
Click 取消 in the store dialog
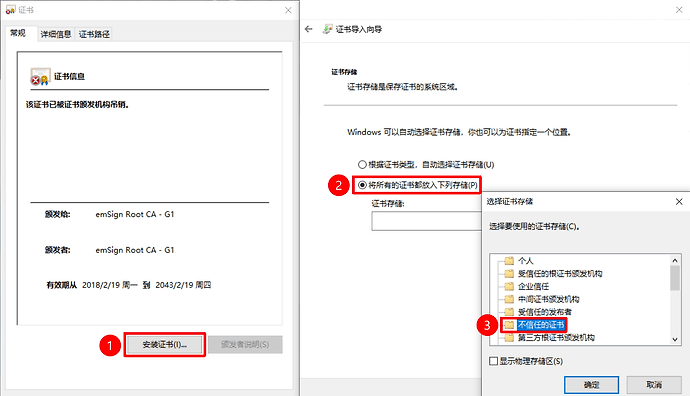click(x=654, y=385)
